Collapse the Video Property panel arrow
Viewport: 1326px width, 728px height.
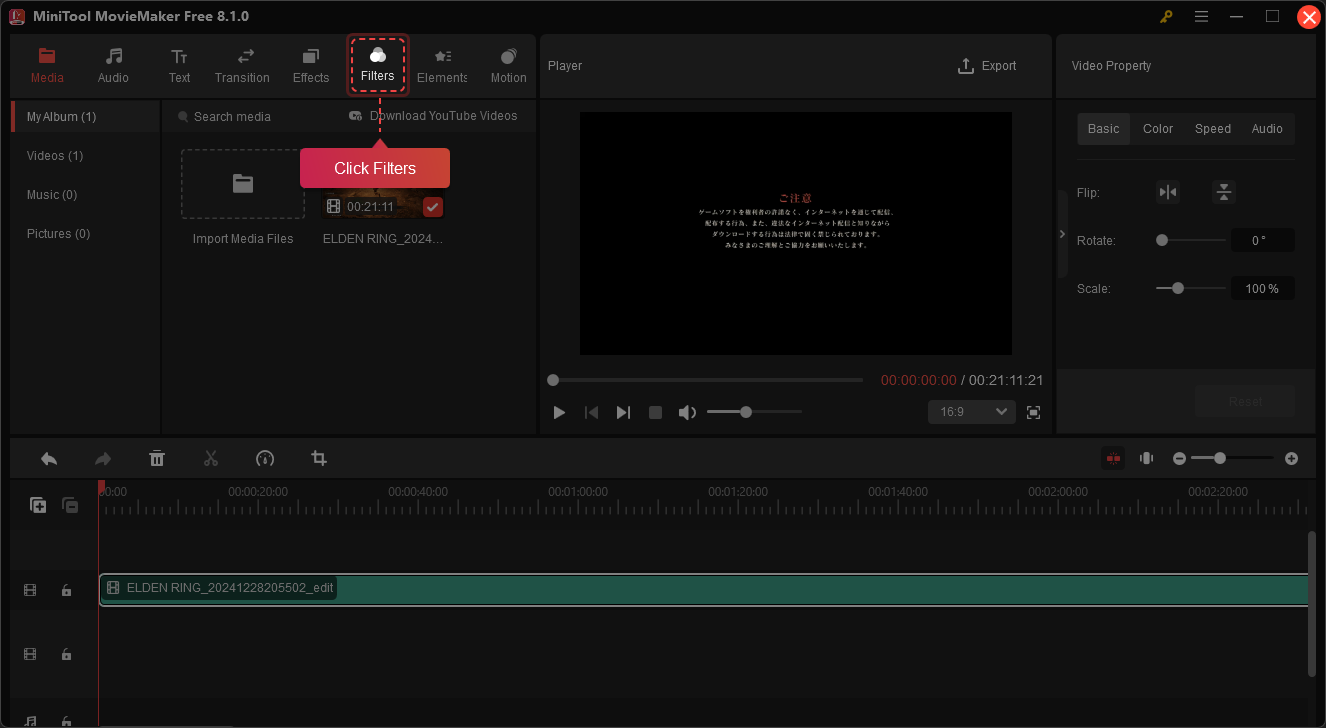point(1062,234)
